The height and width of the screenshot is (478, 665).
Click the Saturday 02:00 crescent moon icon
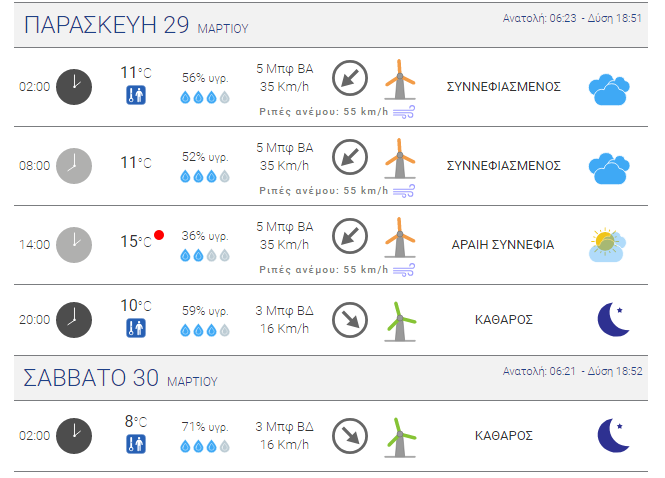613,435
